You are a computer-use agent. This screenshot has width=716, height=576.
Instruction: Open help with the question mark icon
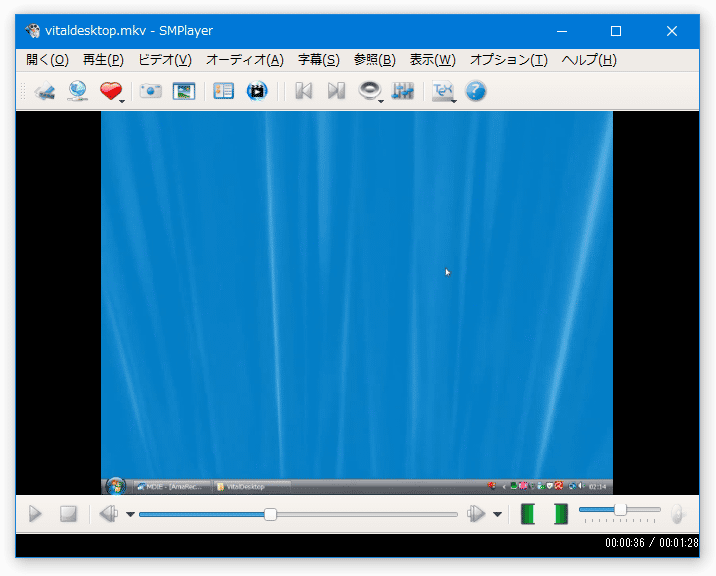pyautogui.click(x=476, y=91)
